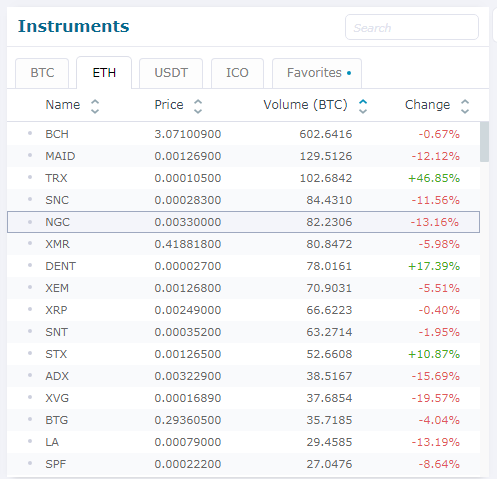497x479 pixels.
Task: Click BCH price 3.07100900
Action: [188, 134]
